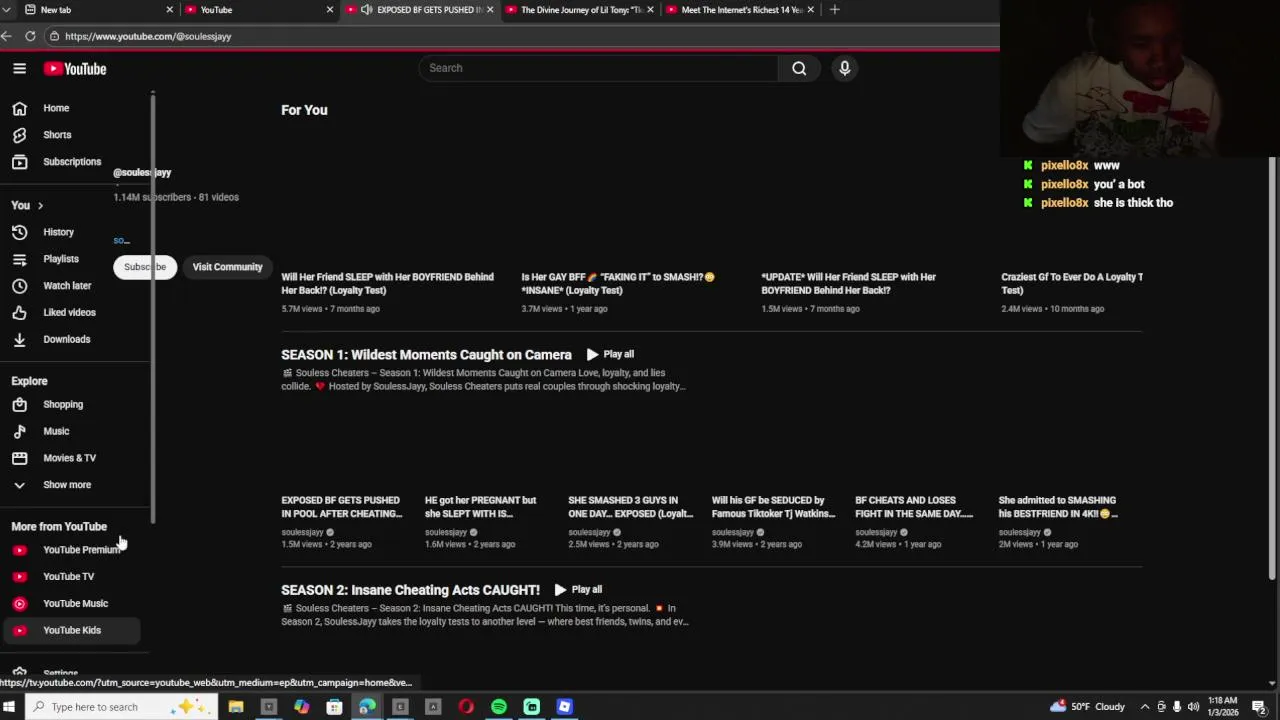Open the taskbar volume control
1280x720 pixels.
pos(1193,707)
